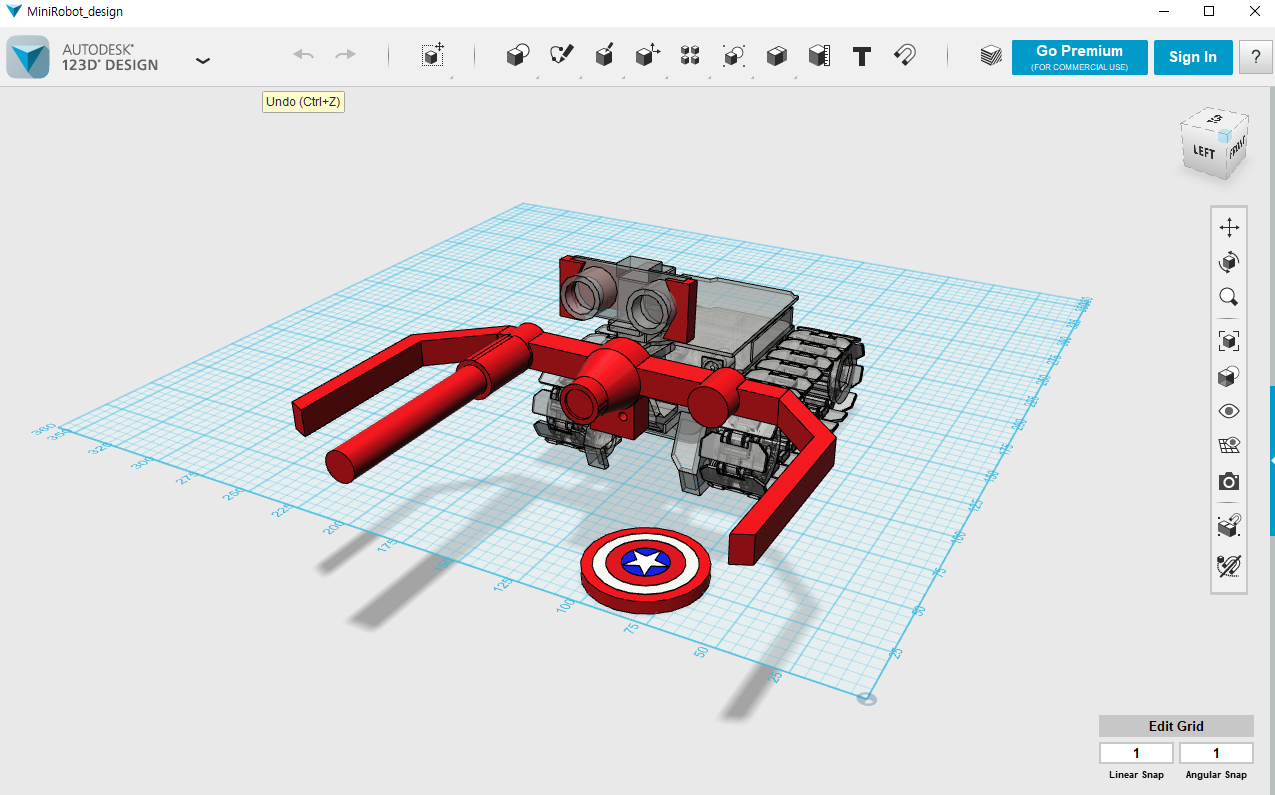Activate the Orbit navigation tool
The image size is (1275, 795).
tap(1229, 262)
